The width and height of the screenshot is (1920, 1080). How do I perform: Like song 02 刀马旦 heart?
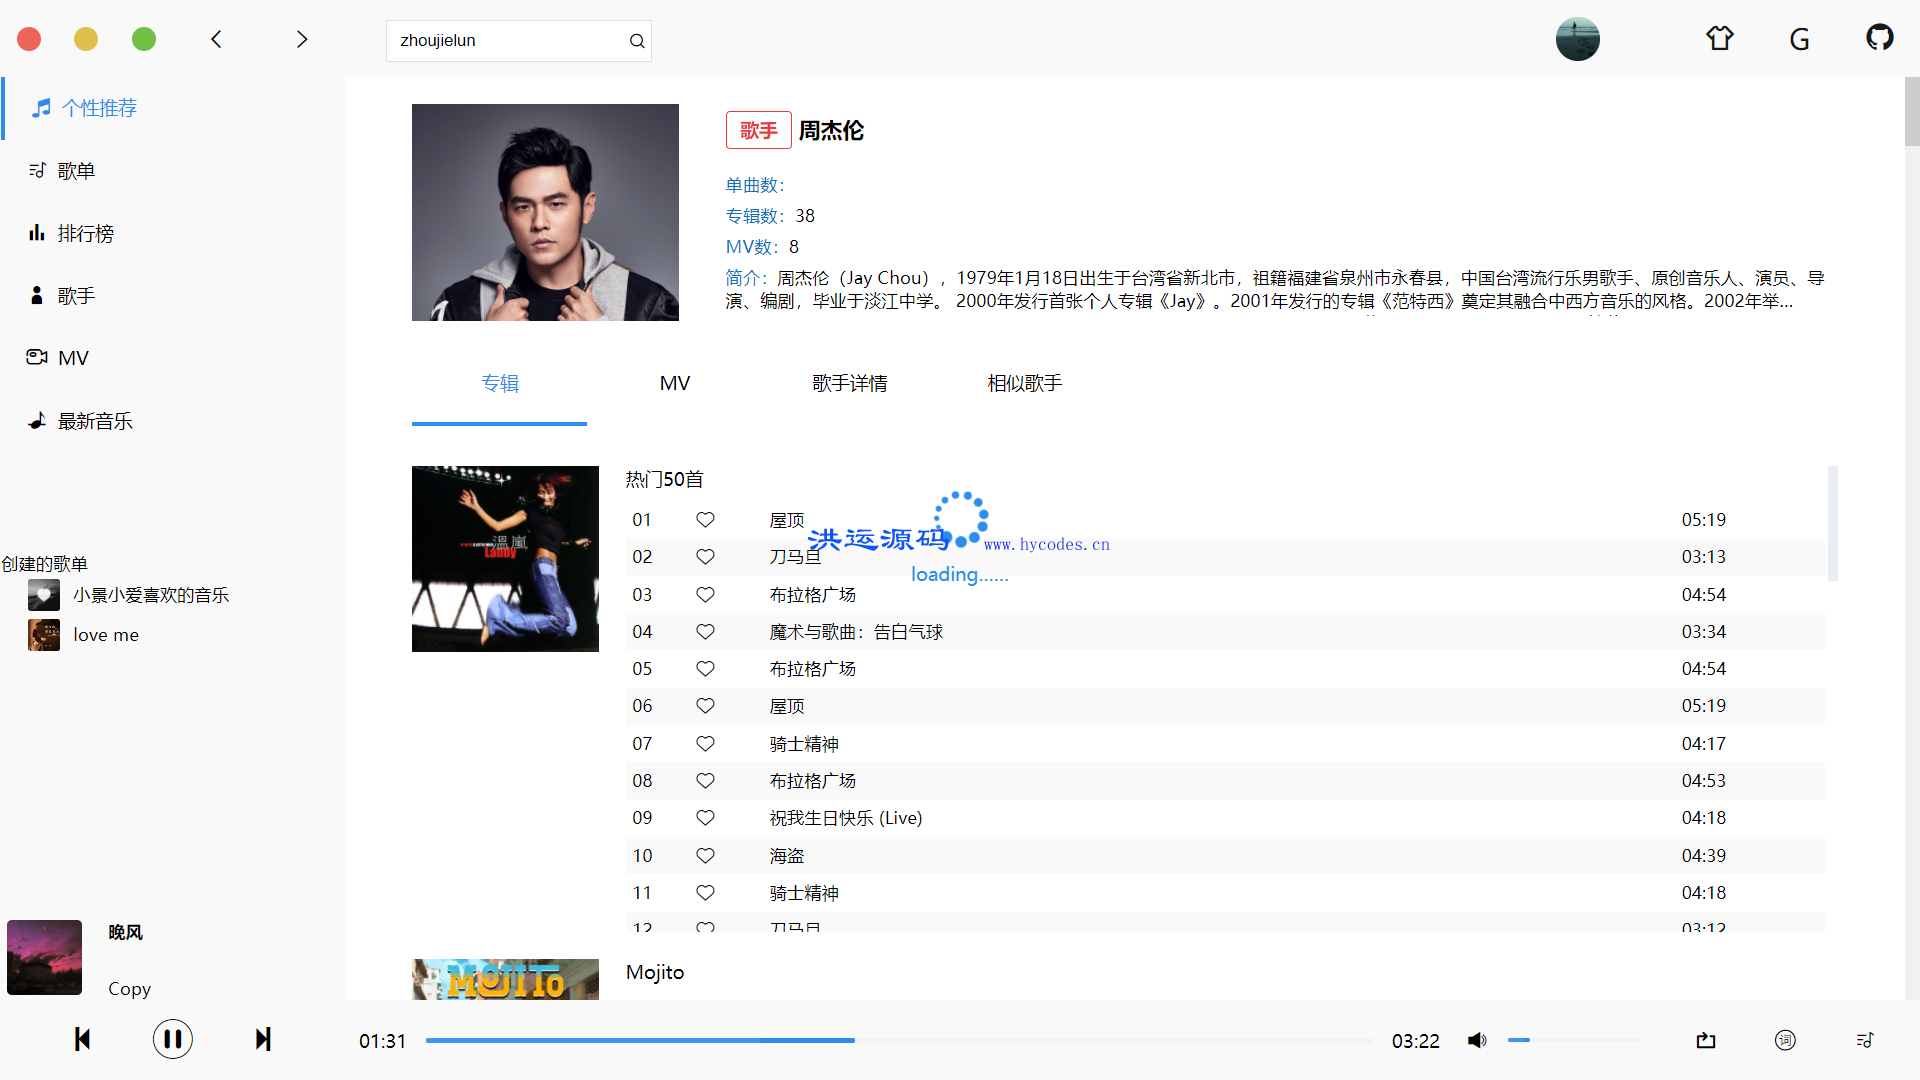click(x=705, y=557)
